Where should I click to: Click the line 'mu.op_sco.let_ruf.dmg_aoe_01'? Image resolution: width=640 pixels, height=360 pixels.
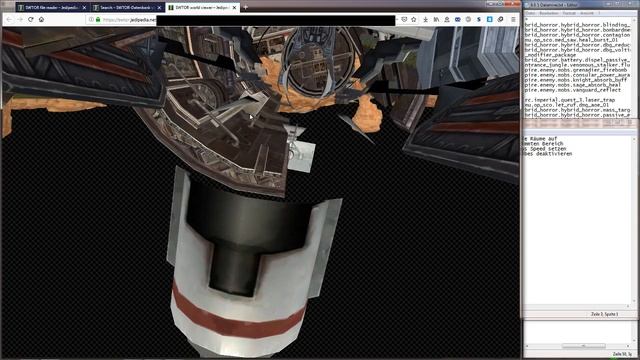point(567,105)
